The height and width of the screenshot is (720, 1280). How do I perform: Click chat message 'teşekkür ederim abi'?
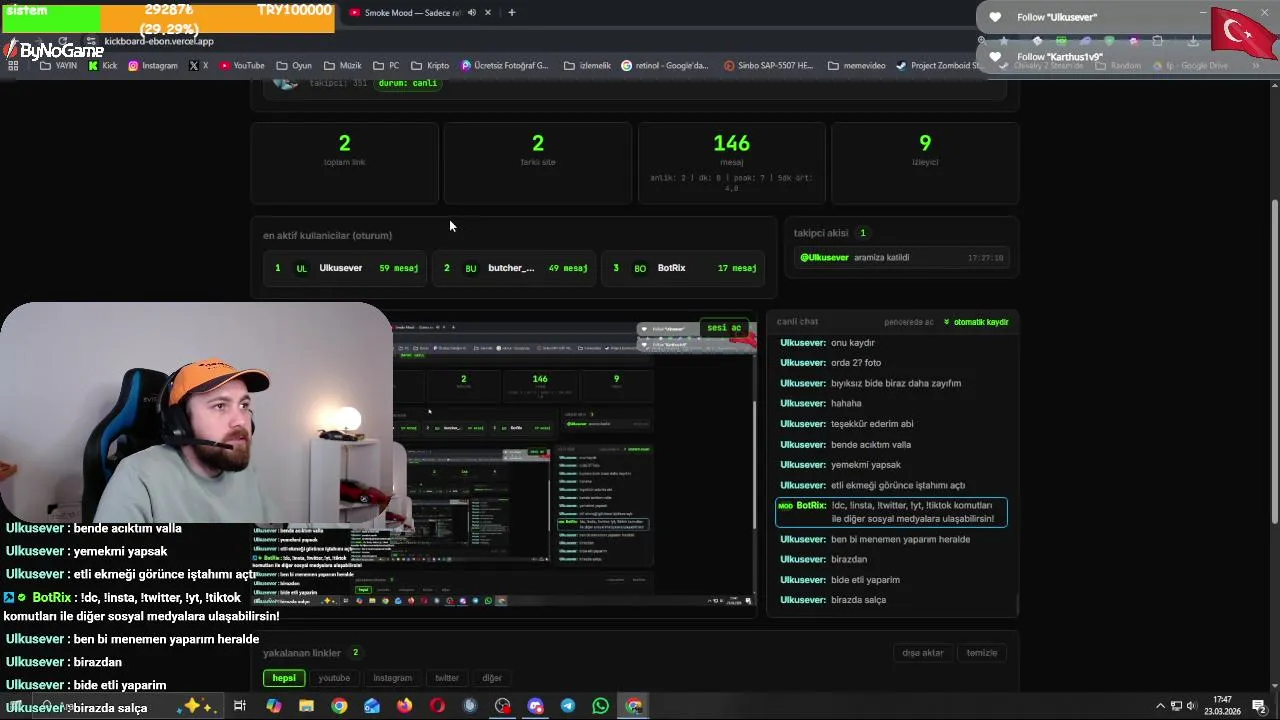pyautogui.click(x=847, y=424)
